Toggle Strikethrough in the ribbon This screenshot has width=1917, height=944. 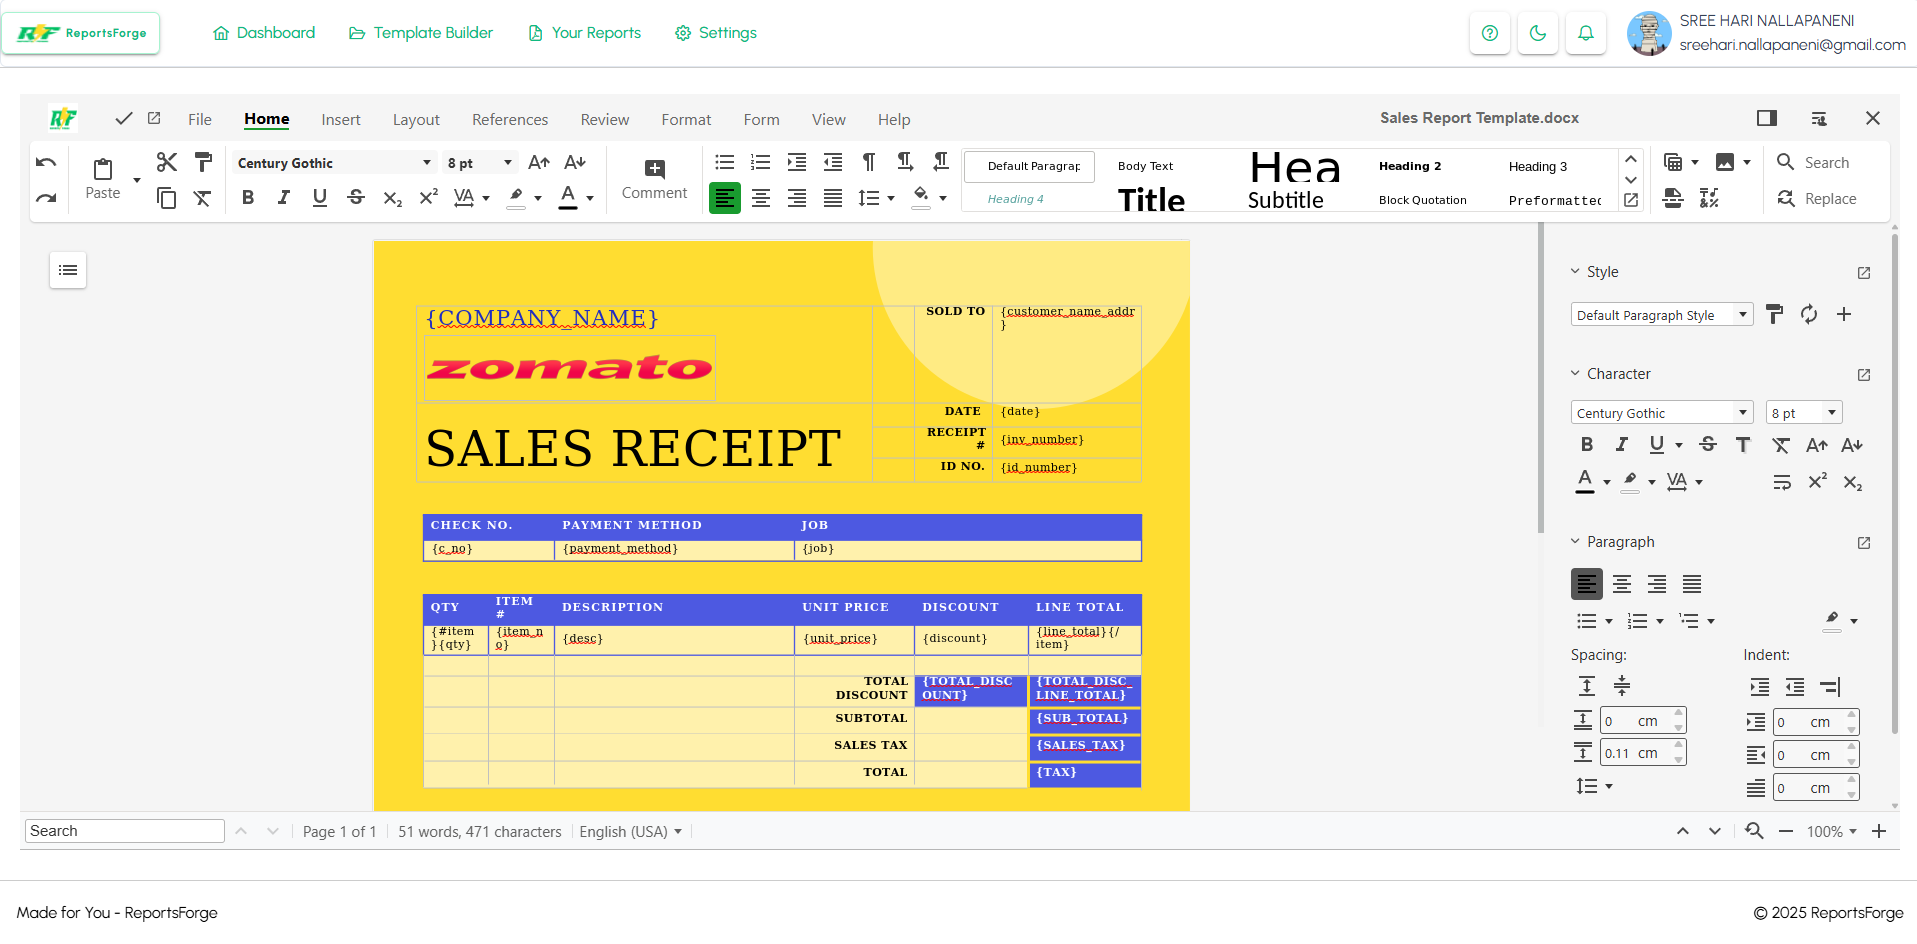click(356, 198)
